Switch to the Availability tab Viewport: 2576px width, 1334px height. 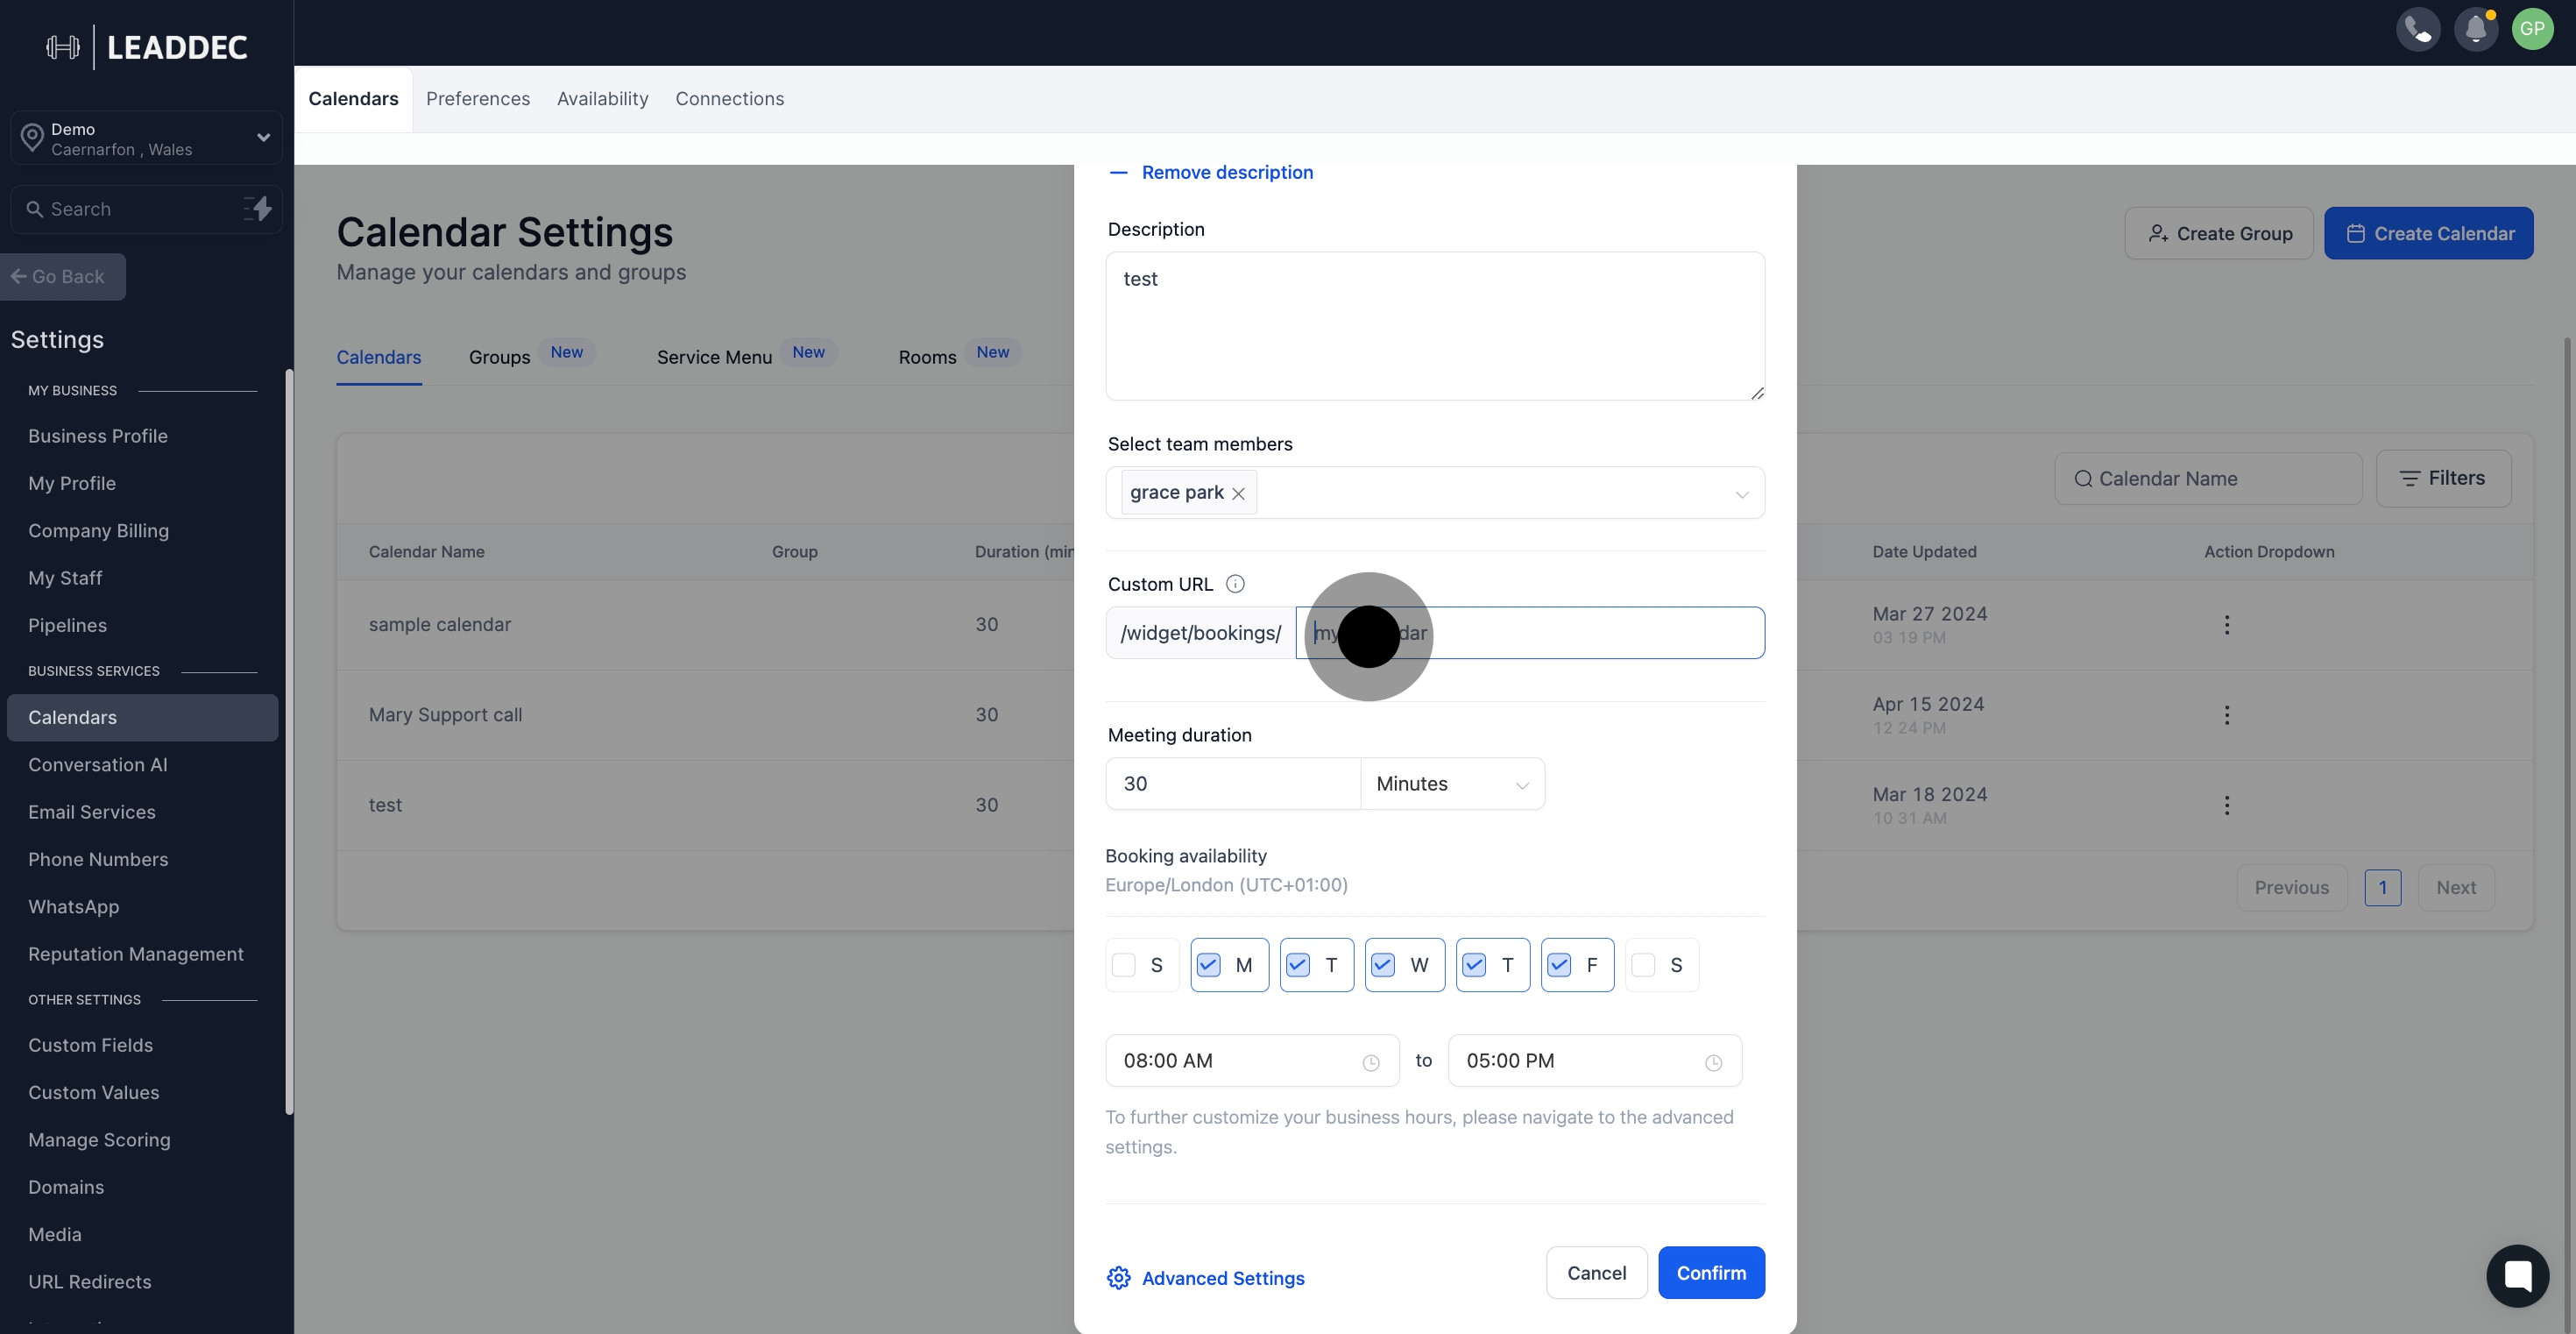tap(602, 99)
